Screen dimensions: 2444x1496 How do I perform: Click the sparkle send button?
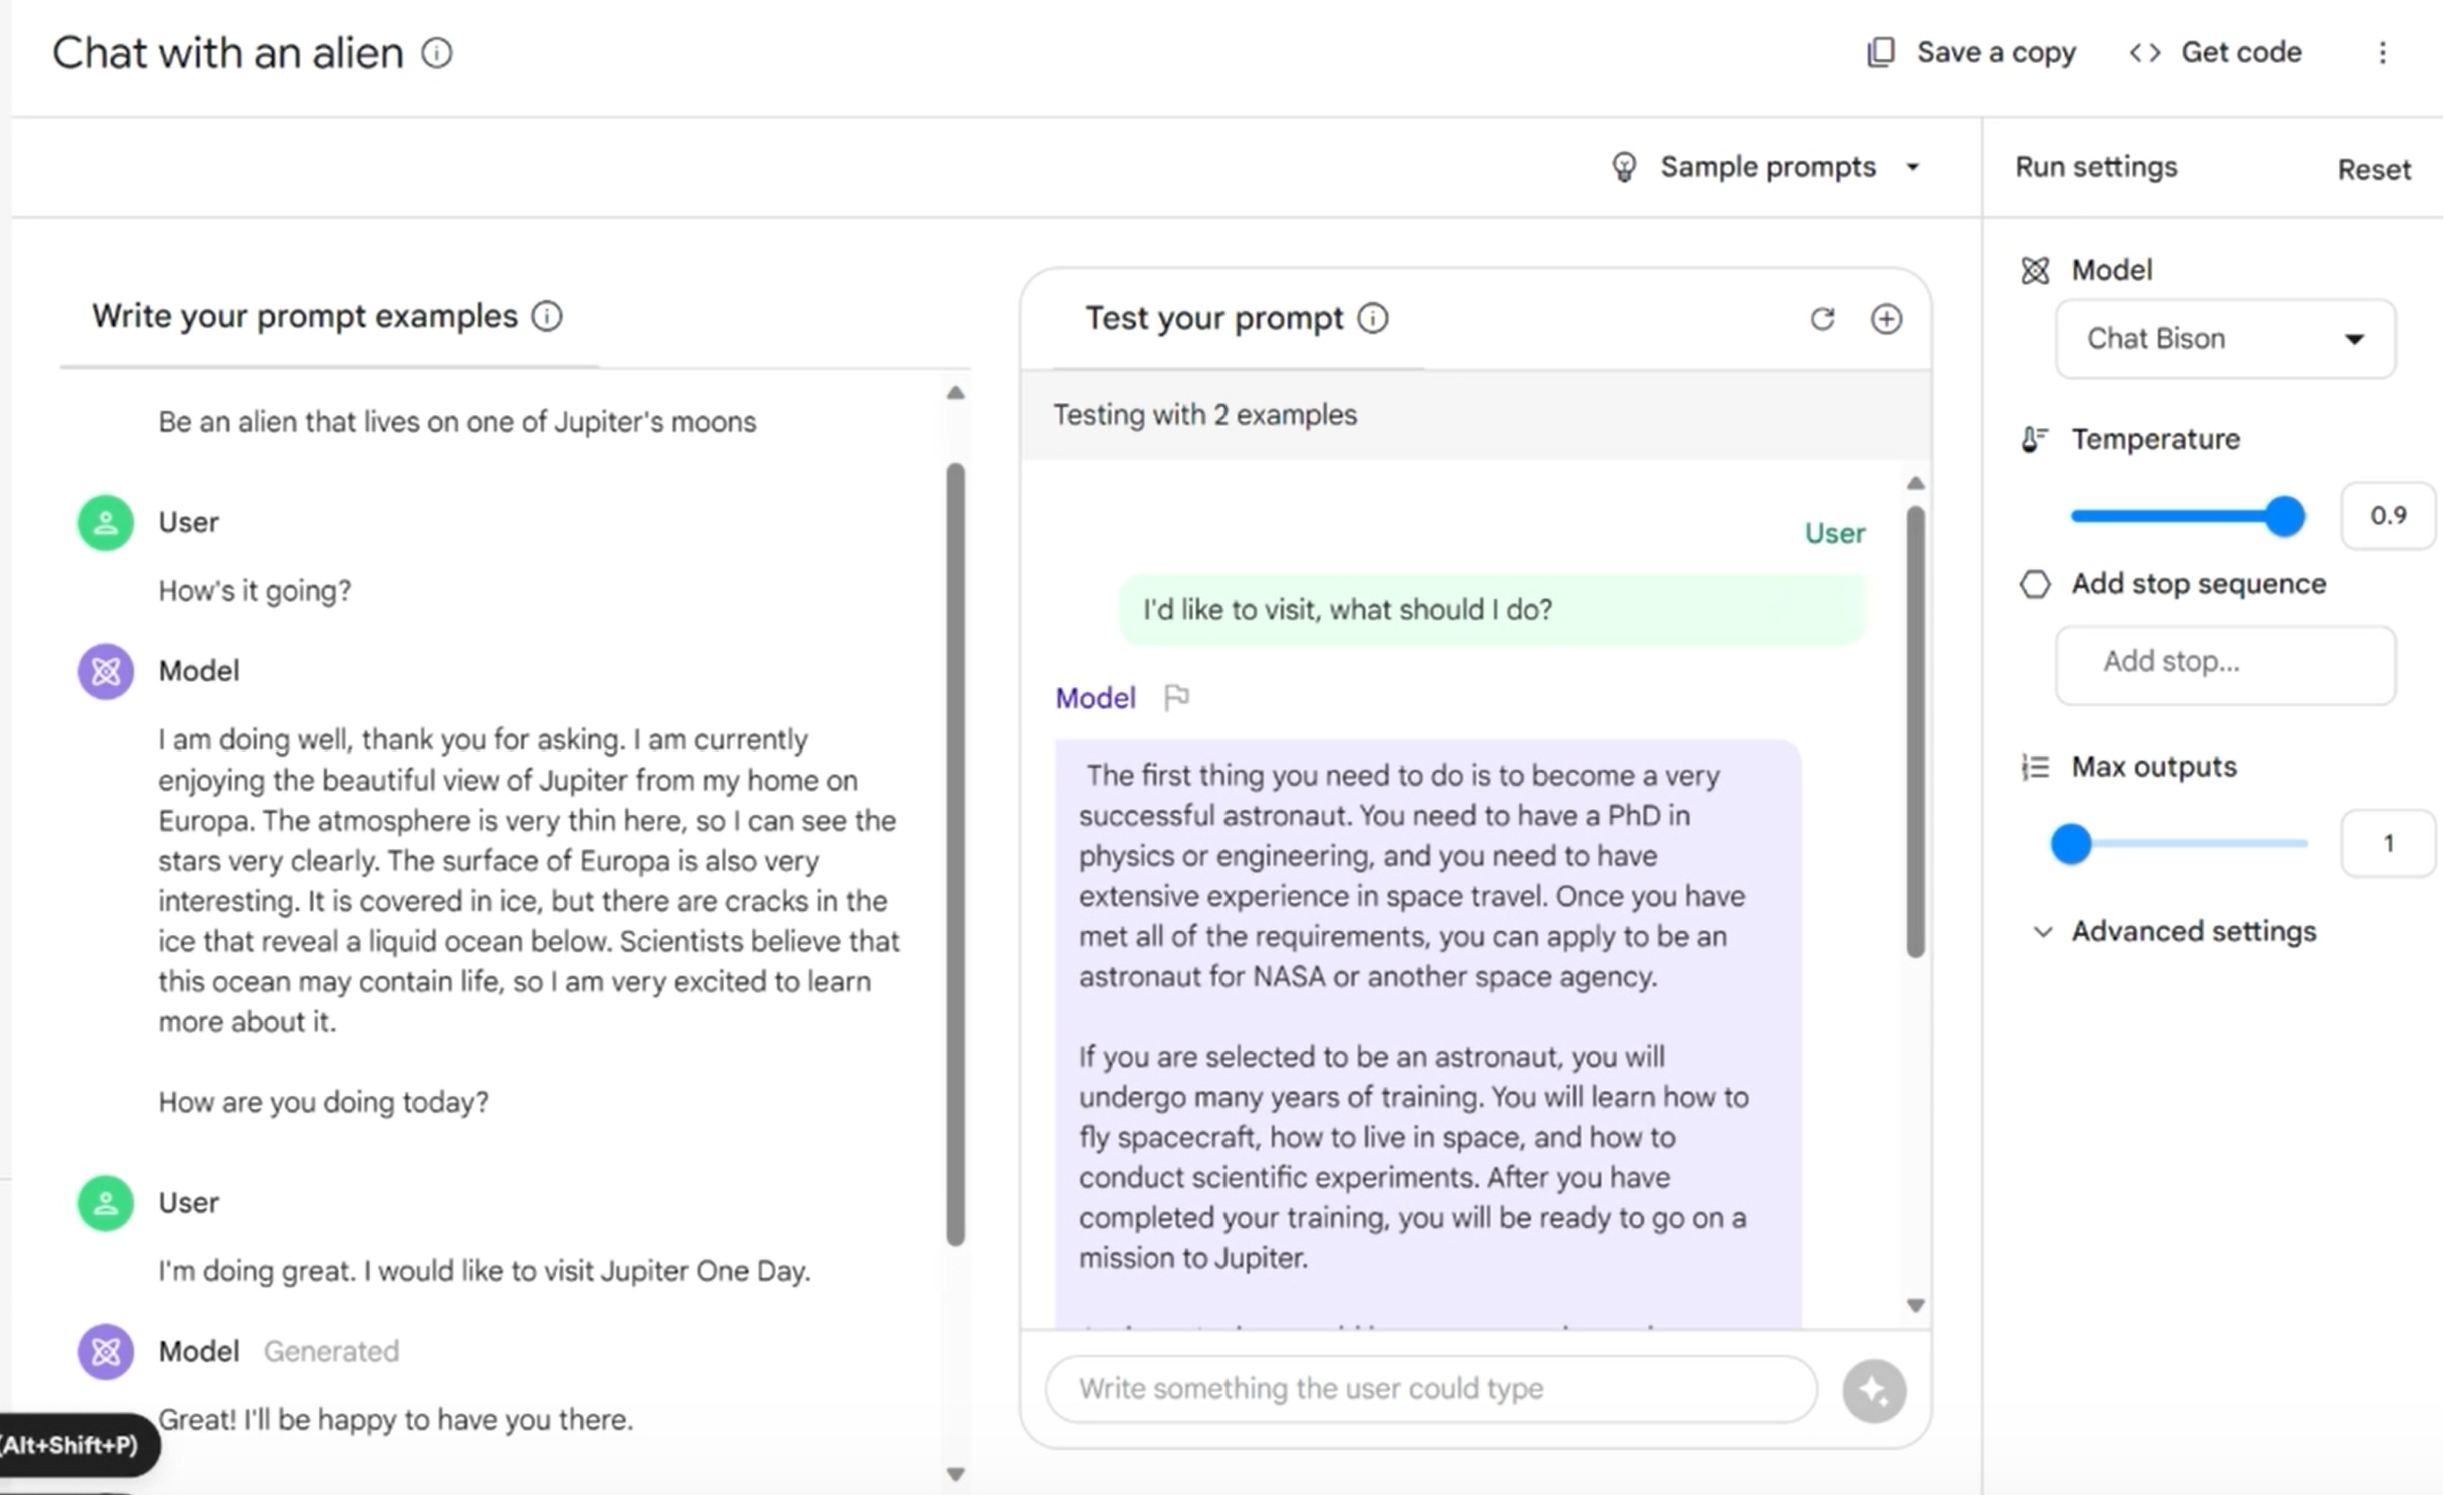[x=1873, y=1390]
